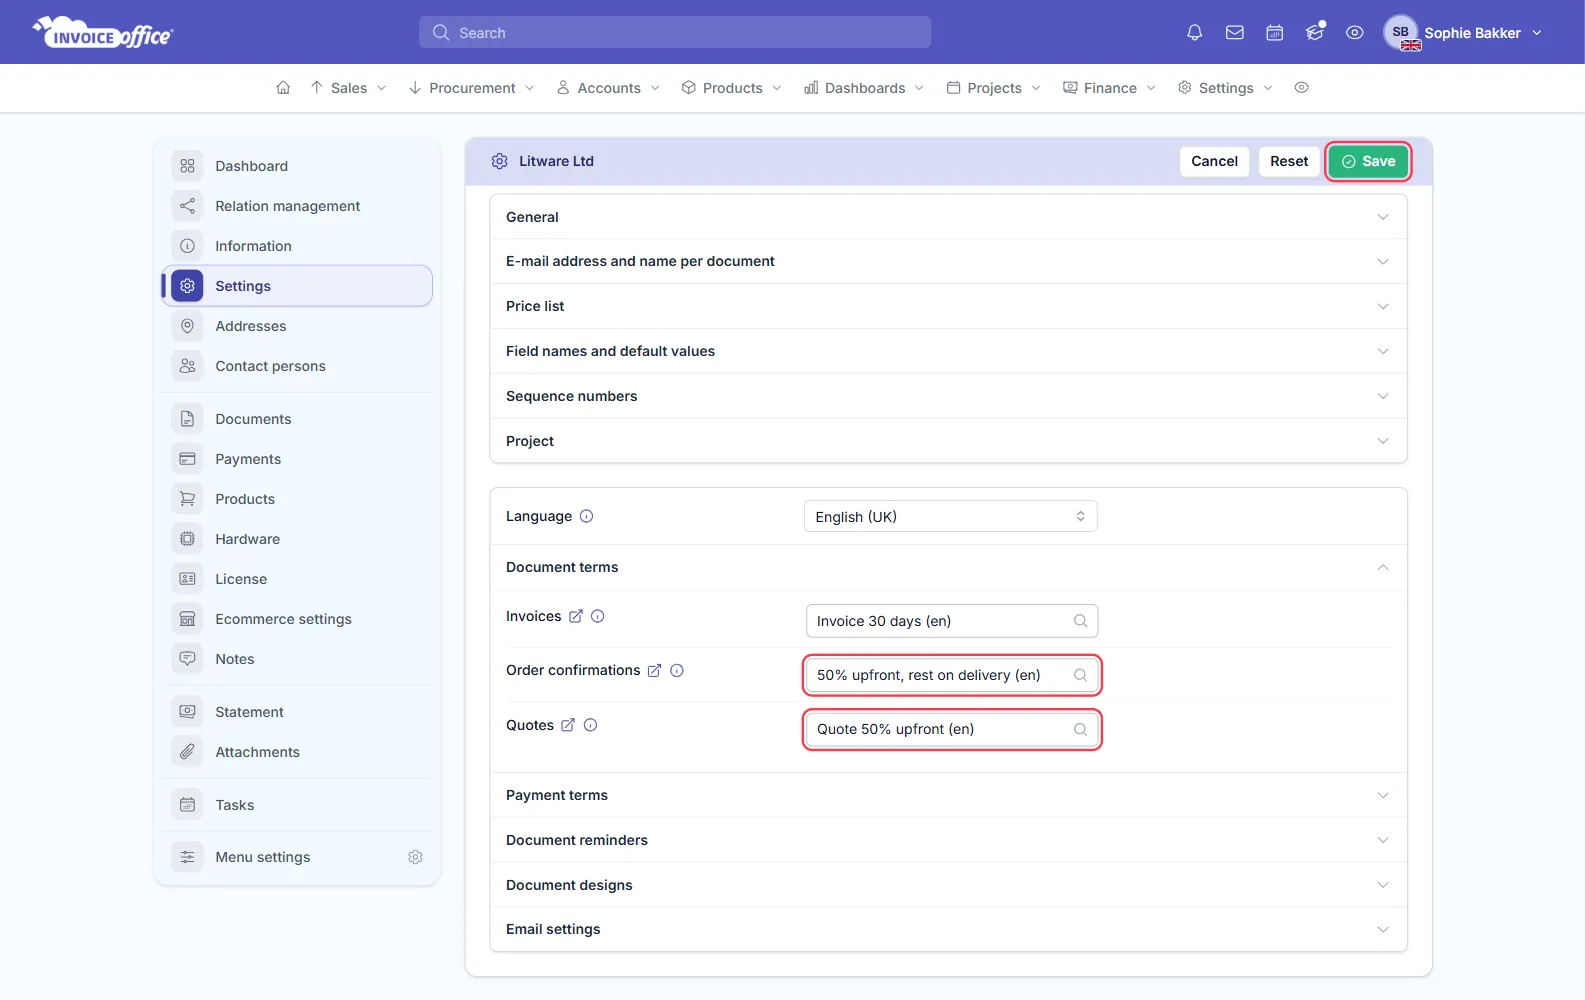This screenshot has width=1585, height=1000.
Task: Click the InvoiceOffice logo
Action: [103, 33]
